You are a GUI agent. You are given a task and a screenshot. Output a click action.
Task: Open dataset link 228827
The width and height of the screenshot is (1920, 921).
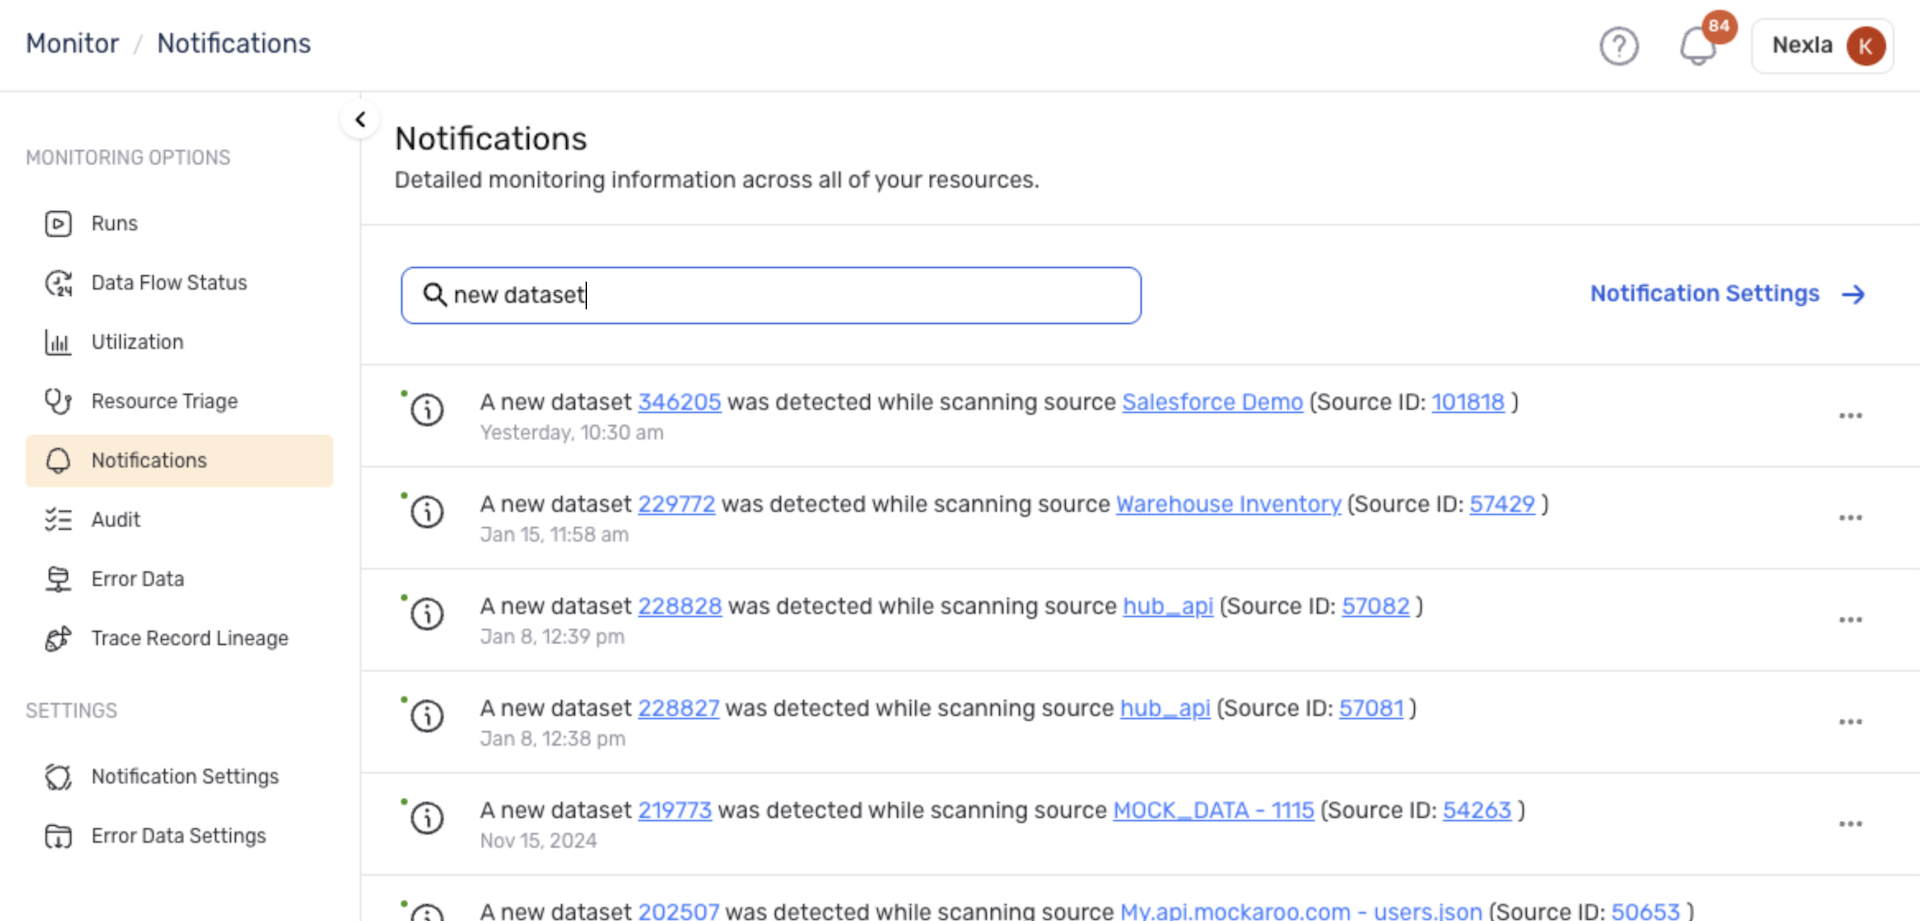(678, 708)
